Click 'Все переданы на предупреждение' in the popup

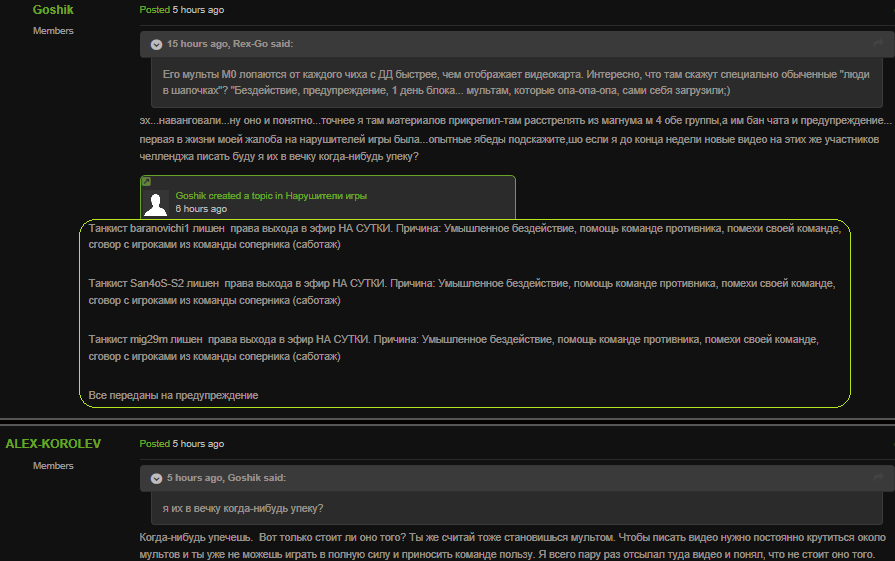coord(173,396)
